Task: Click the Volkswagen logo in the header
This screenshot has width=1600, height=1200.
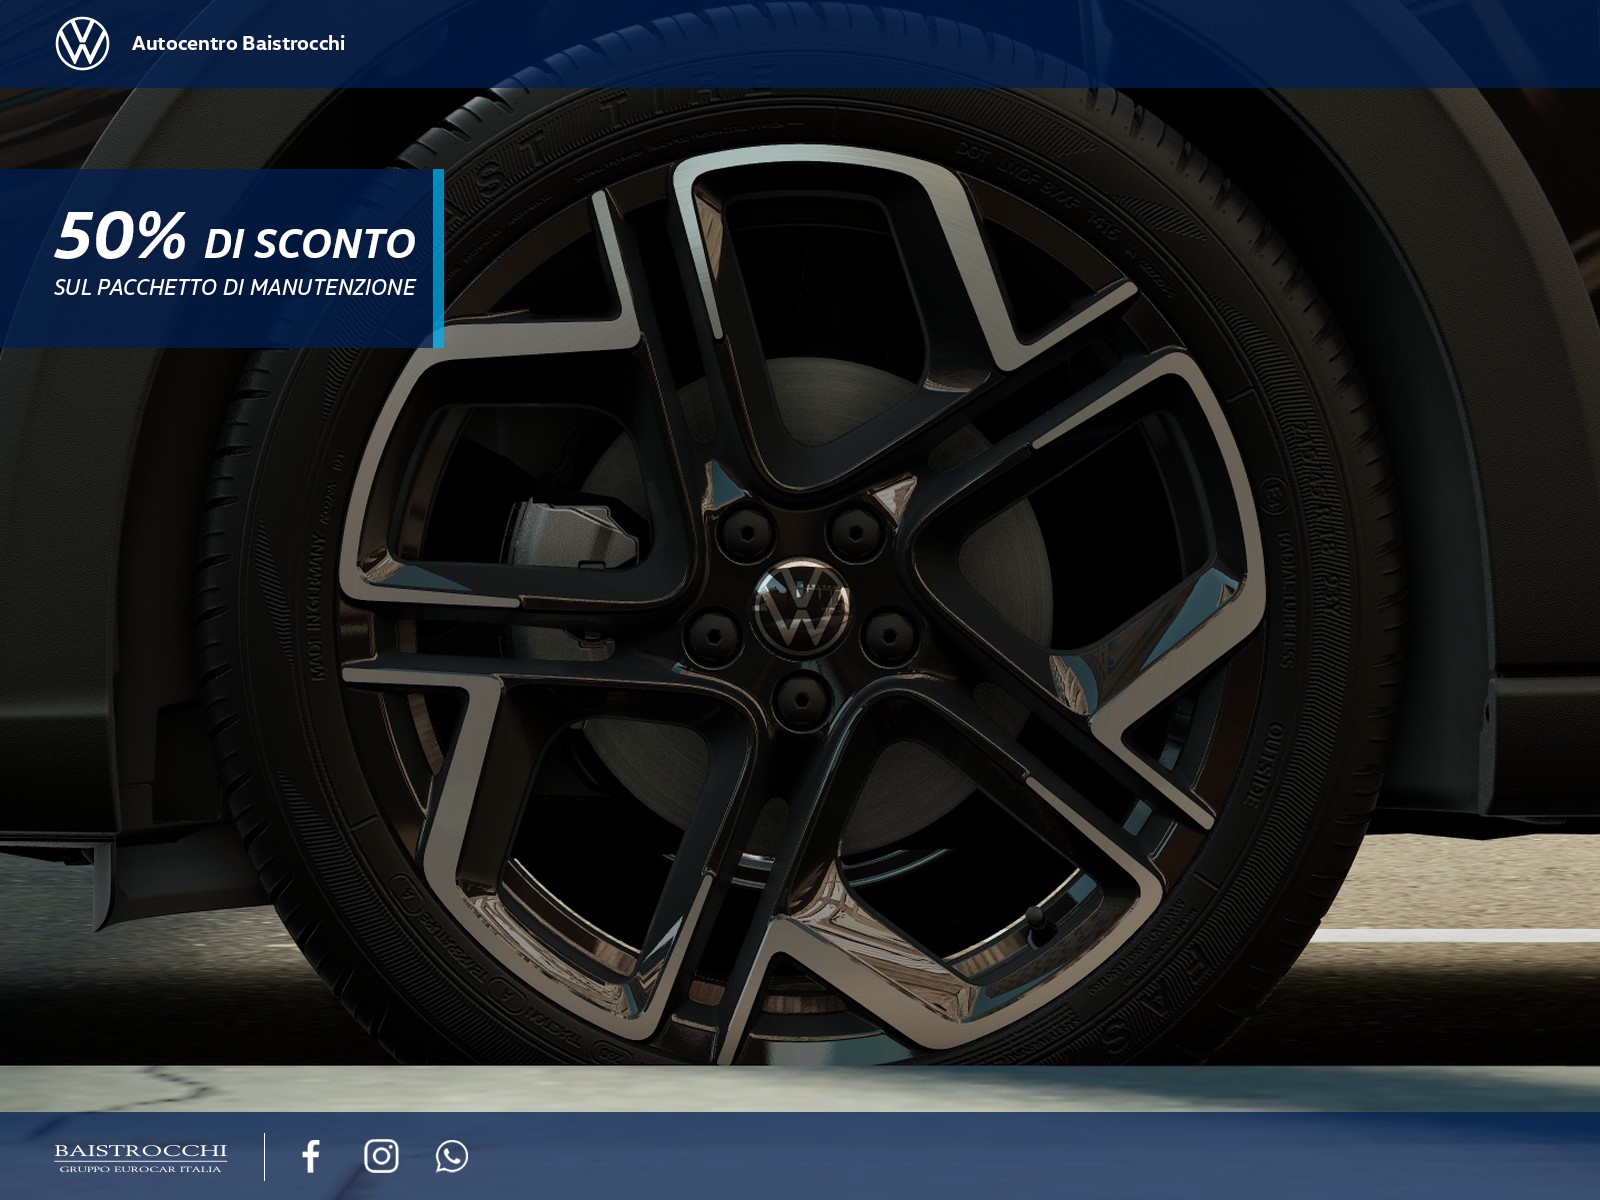Action: [x=82, y=43]
